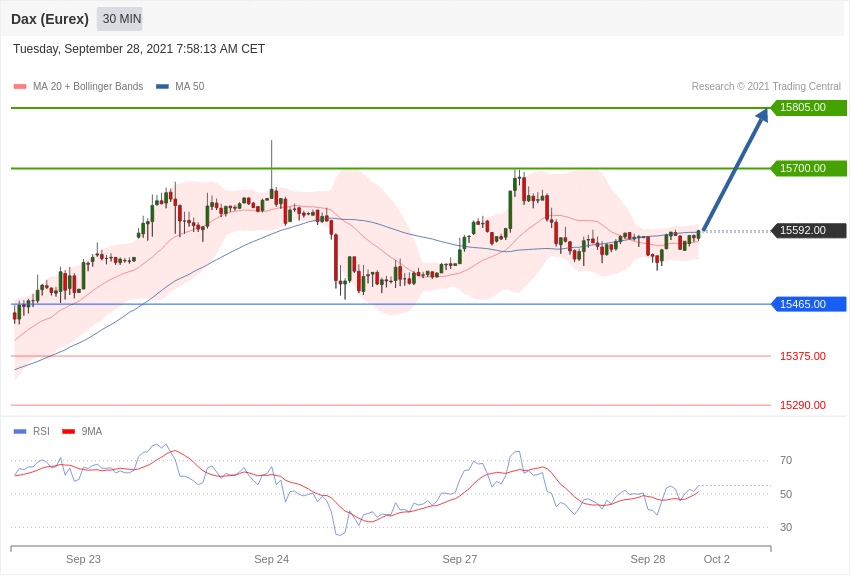This screenshot has height=576, width=850.
Task: Click the 15592.00 current price label
Action: tap(808, 230)
